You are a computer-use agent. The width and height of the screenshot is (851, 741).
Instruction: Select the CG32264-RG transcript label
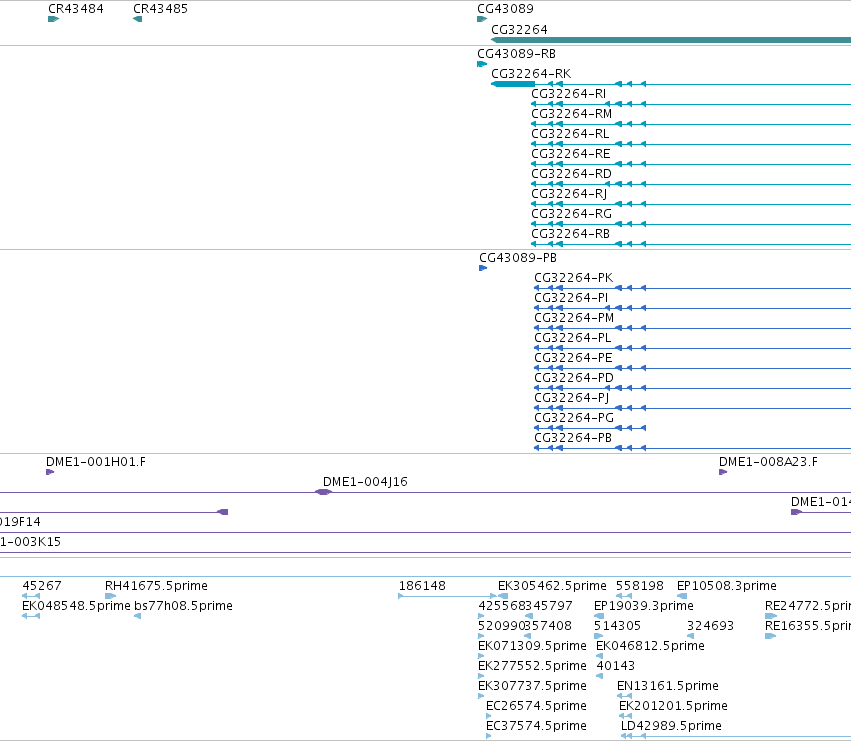[x=571, y=214]
